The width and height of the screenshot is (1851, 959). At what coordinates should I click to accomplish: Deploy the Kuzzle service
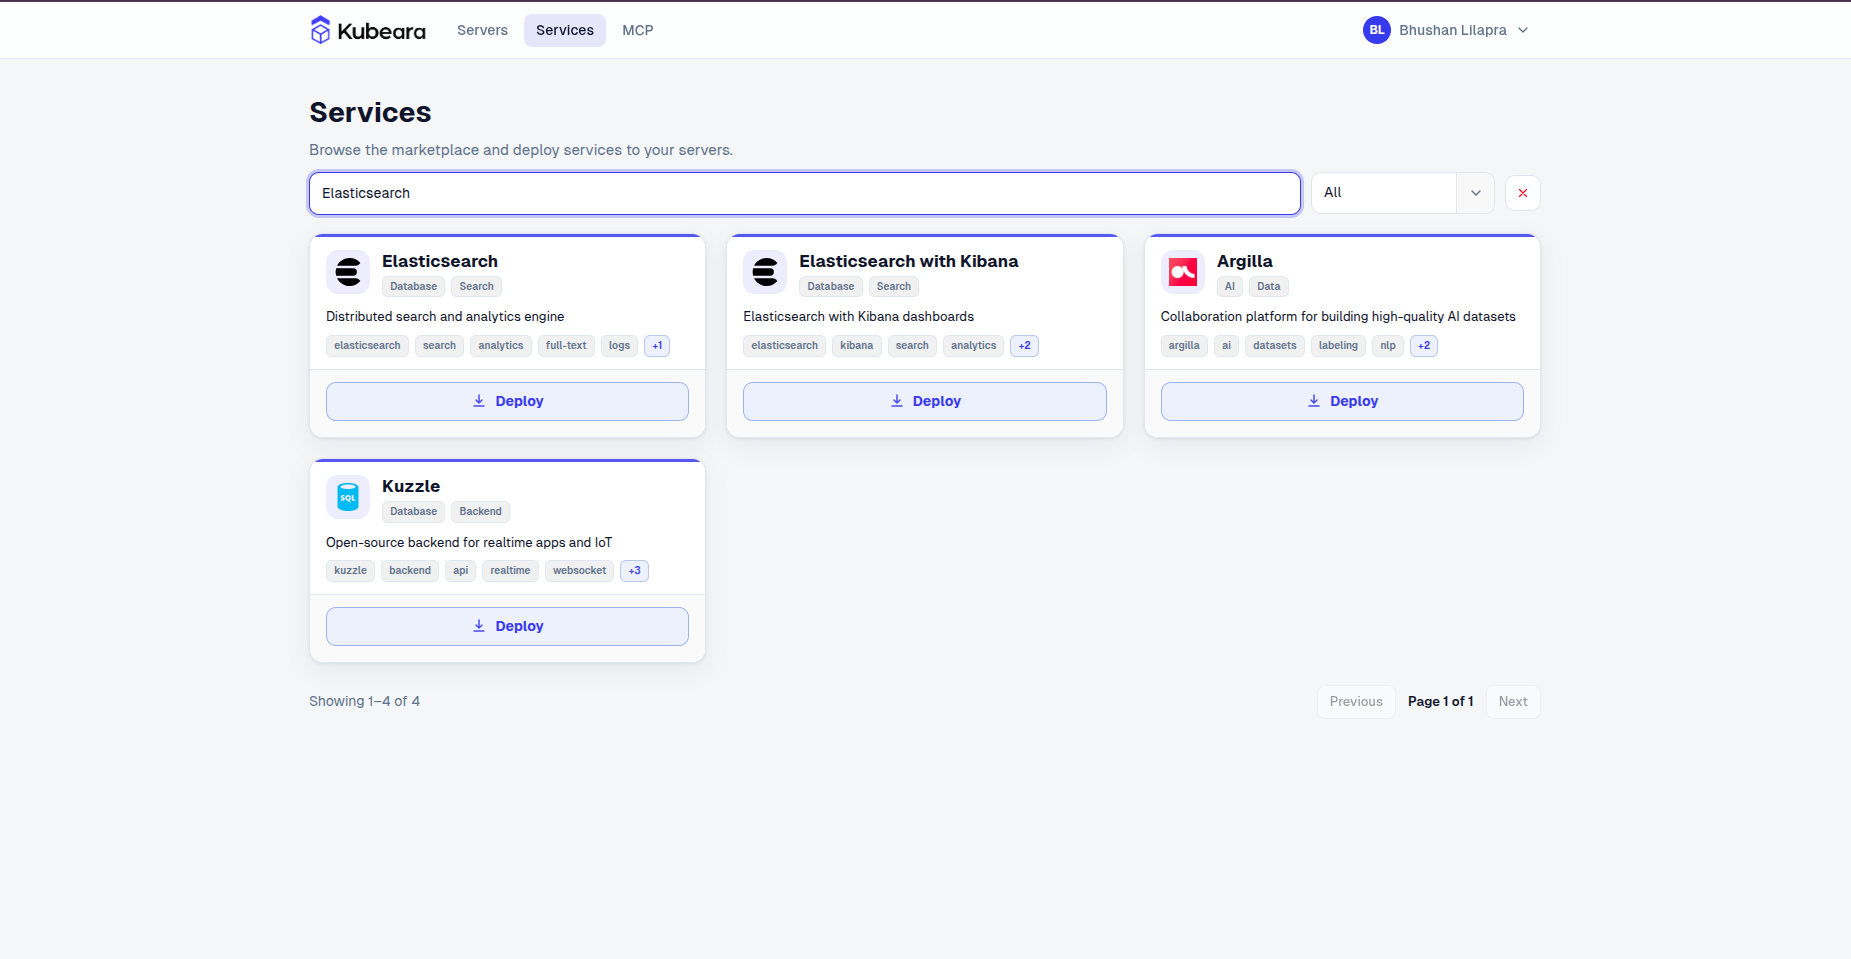pos(507,626)
